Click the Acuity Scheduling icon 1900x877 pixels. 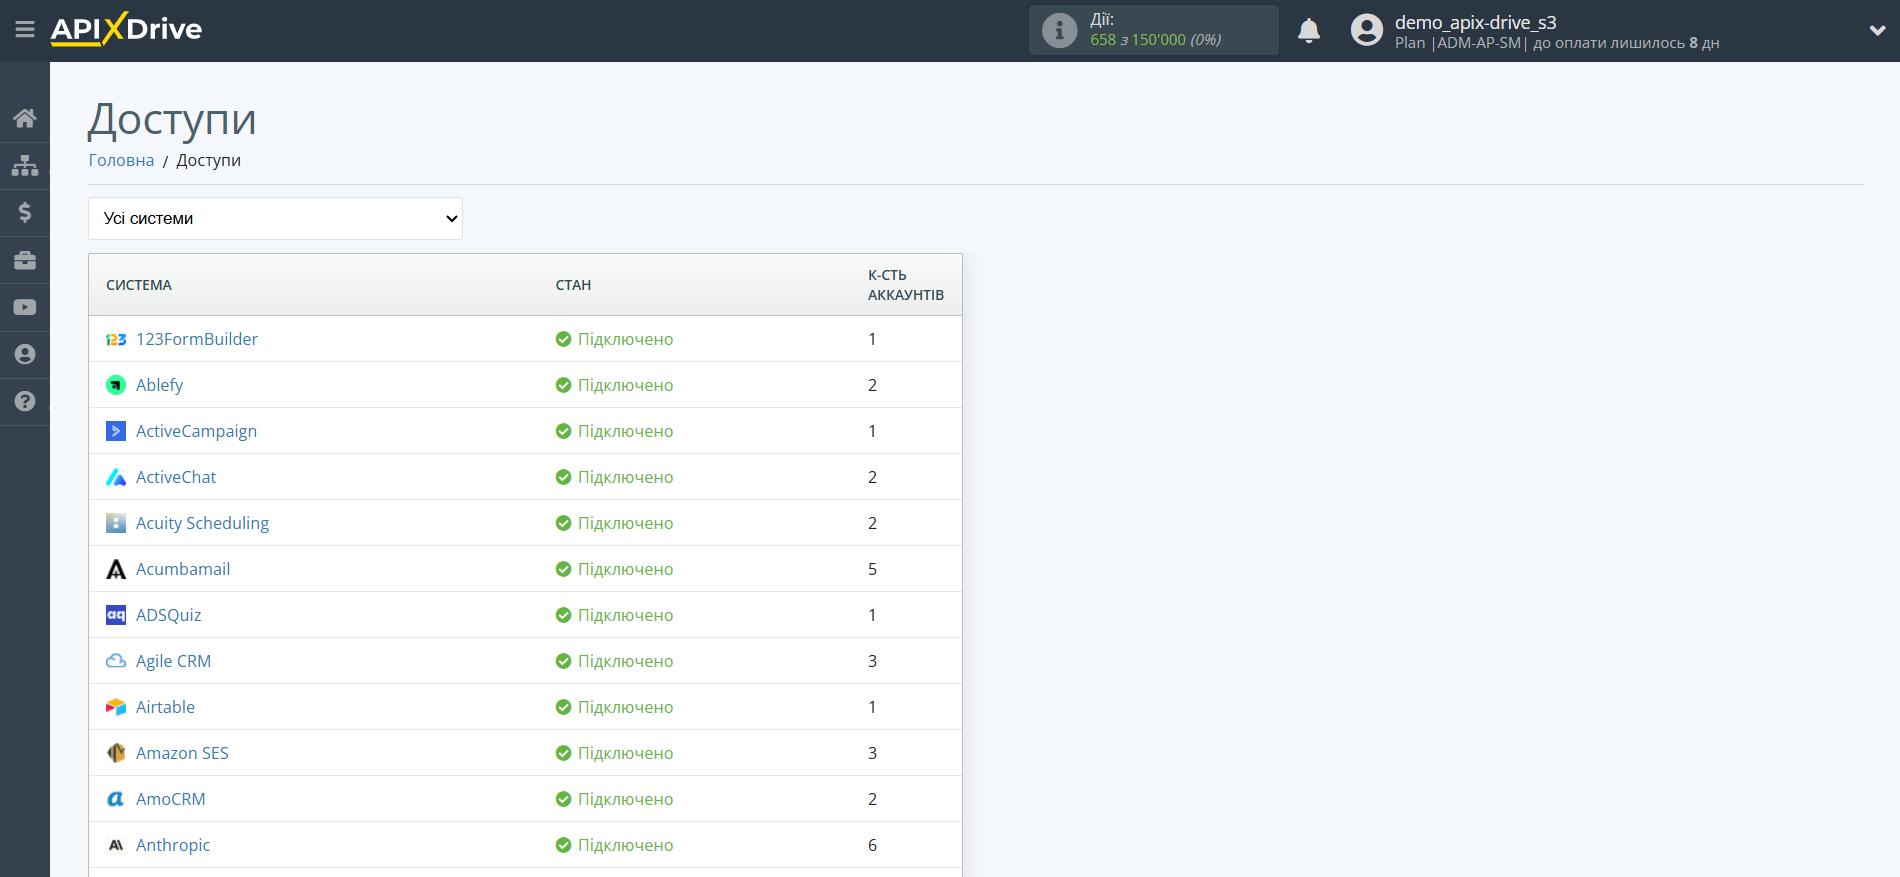[x=116, y=523]
